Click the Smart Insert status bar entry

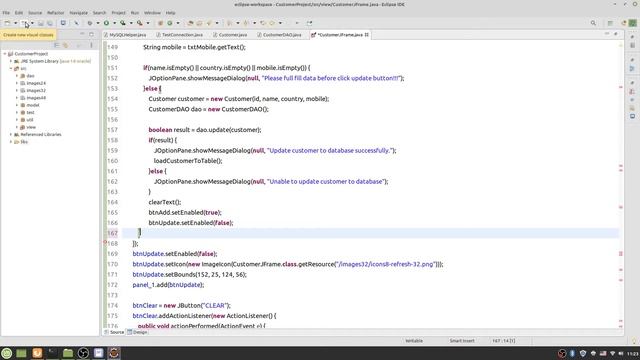click(462, 340)
